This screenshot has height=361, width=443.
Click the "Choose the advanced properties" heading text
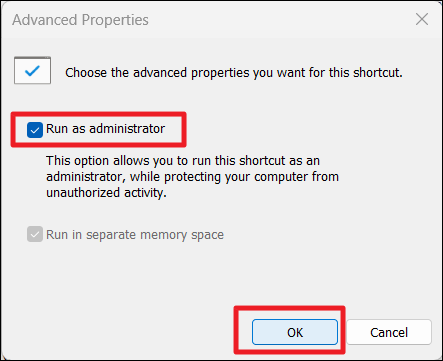click(x=234, y=73)
